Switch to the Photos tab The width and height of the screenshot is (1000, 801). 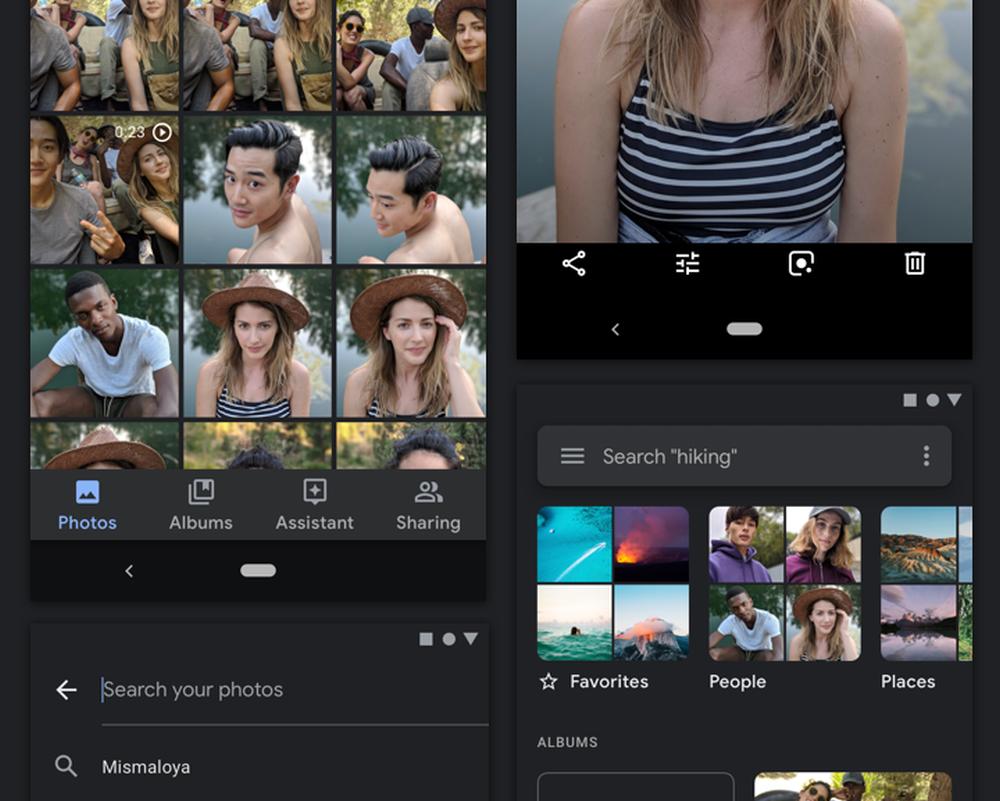pos(87,505)
